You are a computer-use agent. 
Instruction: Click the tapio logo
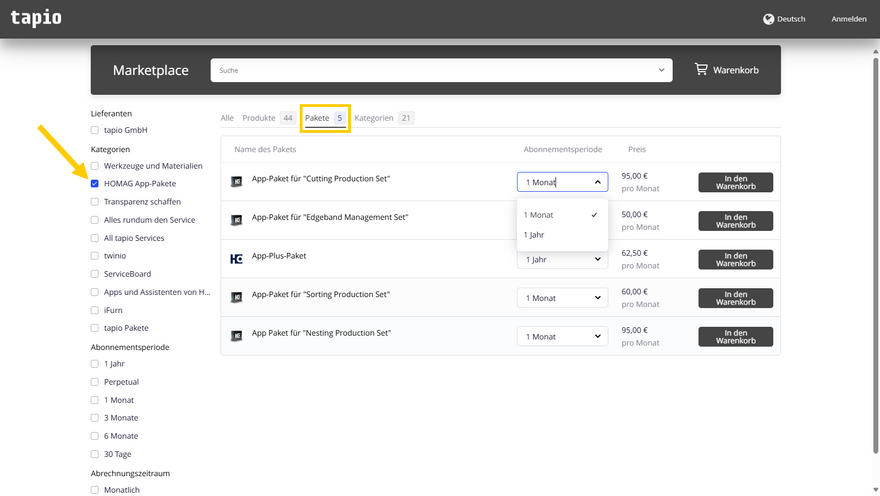click(36, 18)
